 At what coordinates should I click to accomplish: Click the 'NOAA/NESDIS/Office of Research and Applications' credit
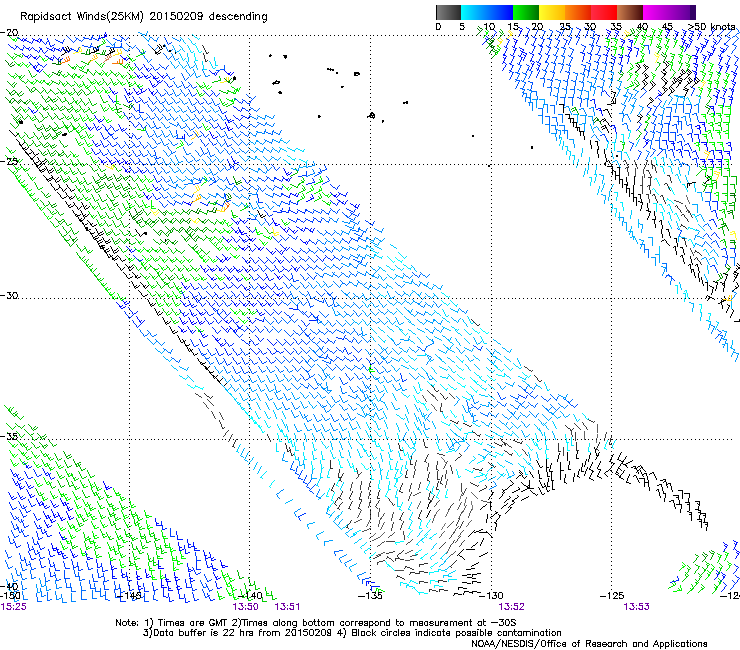(589, 644)
